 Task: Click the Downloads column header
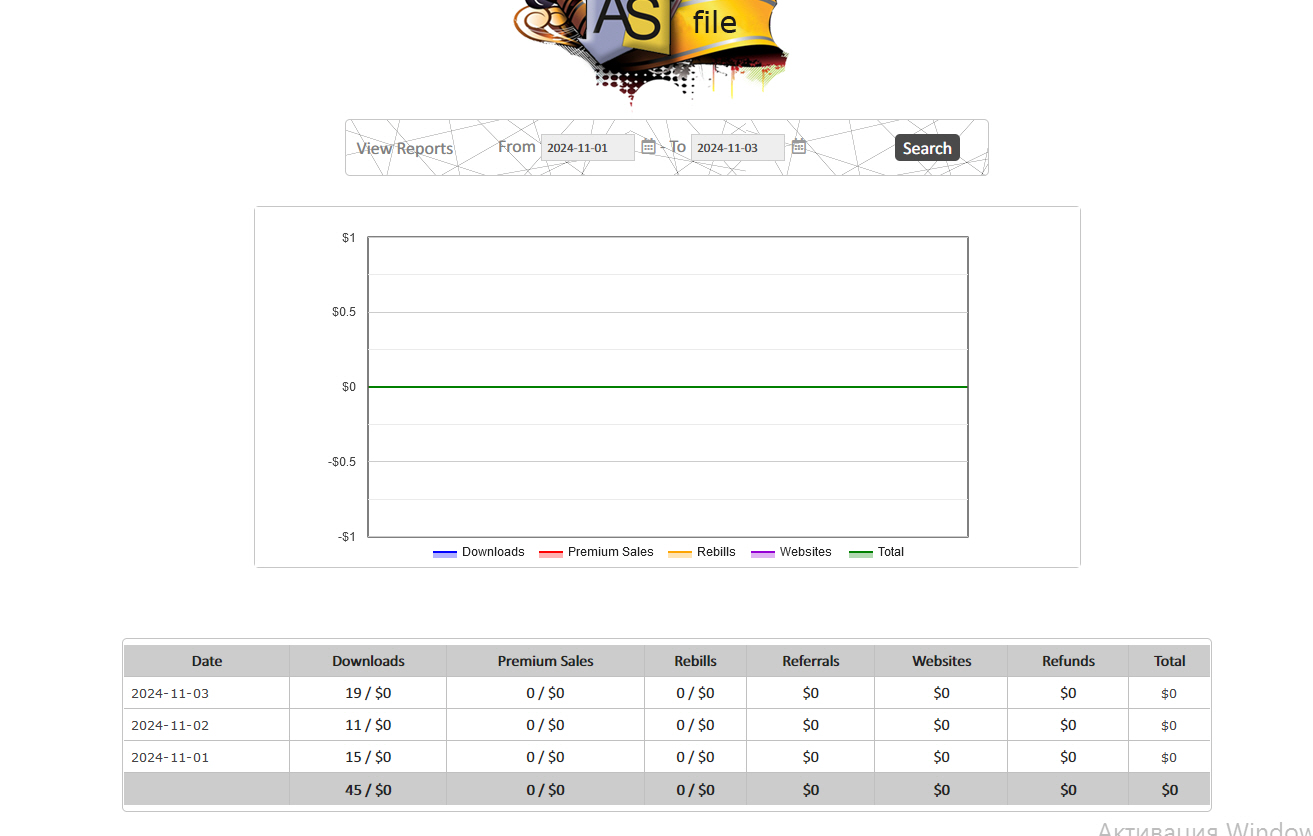(x=368, y=661)
